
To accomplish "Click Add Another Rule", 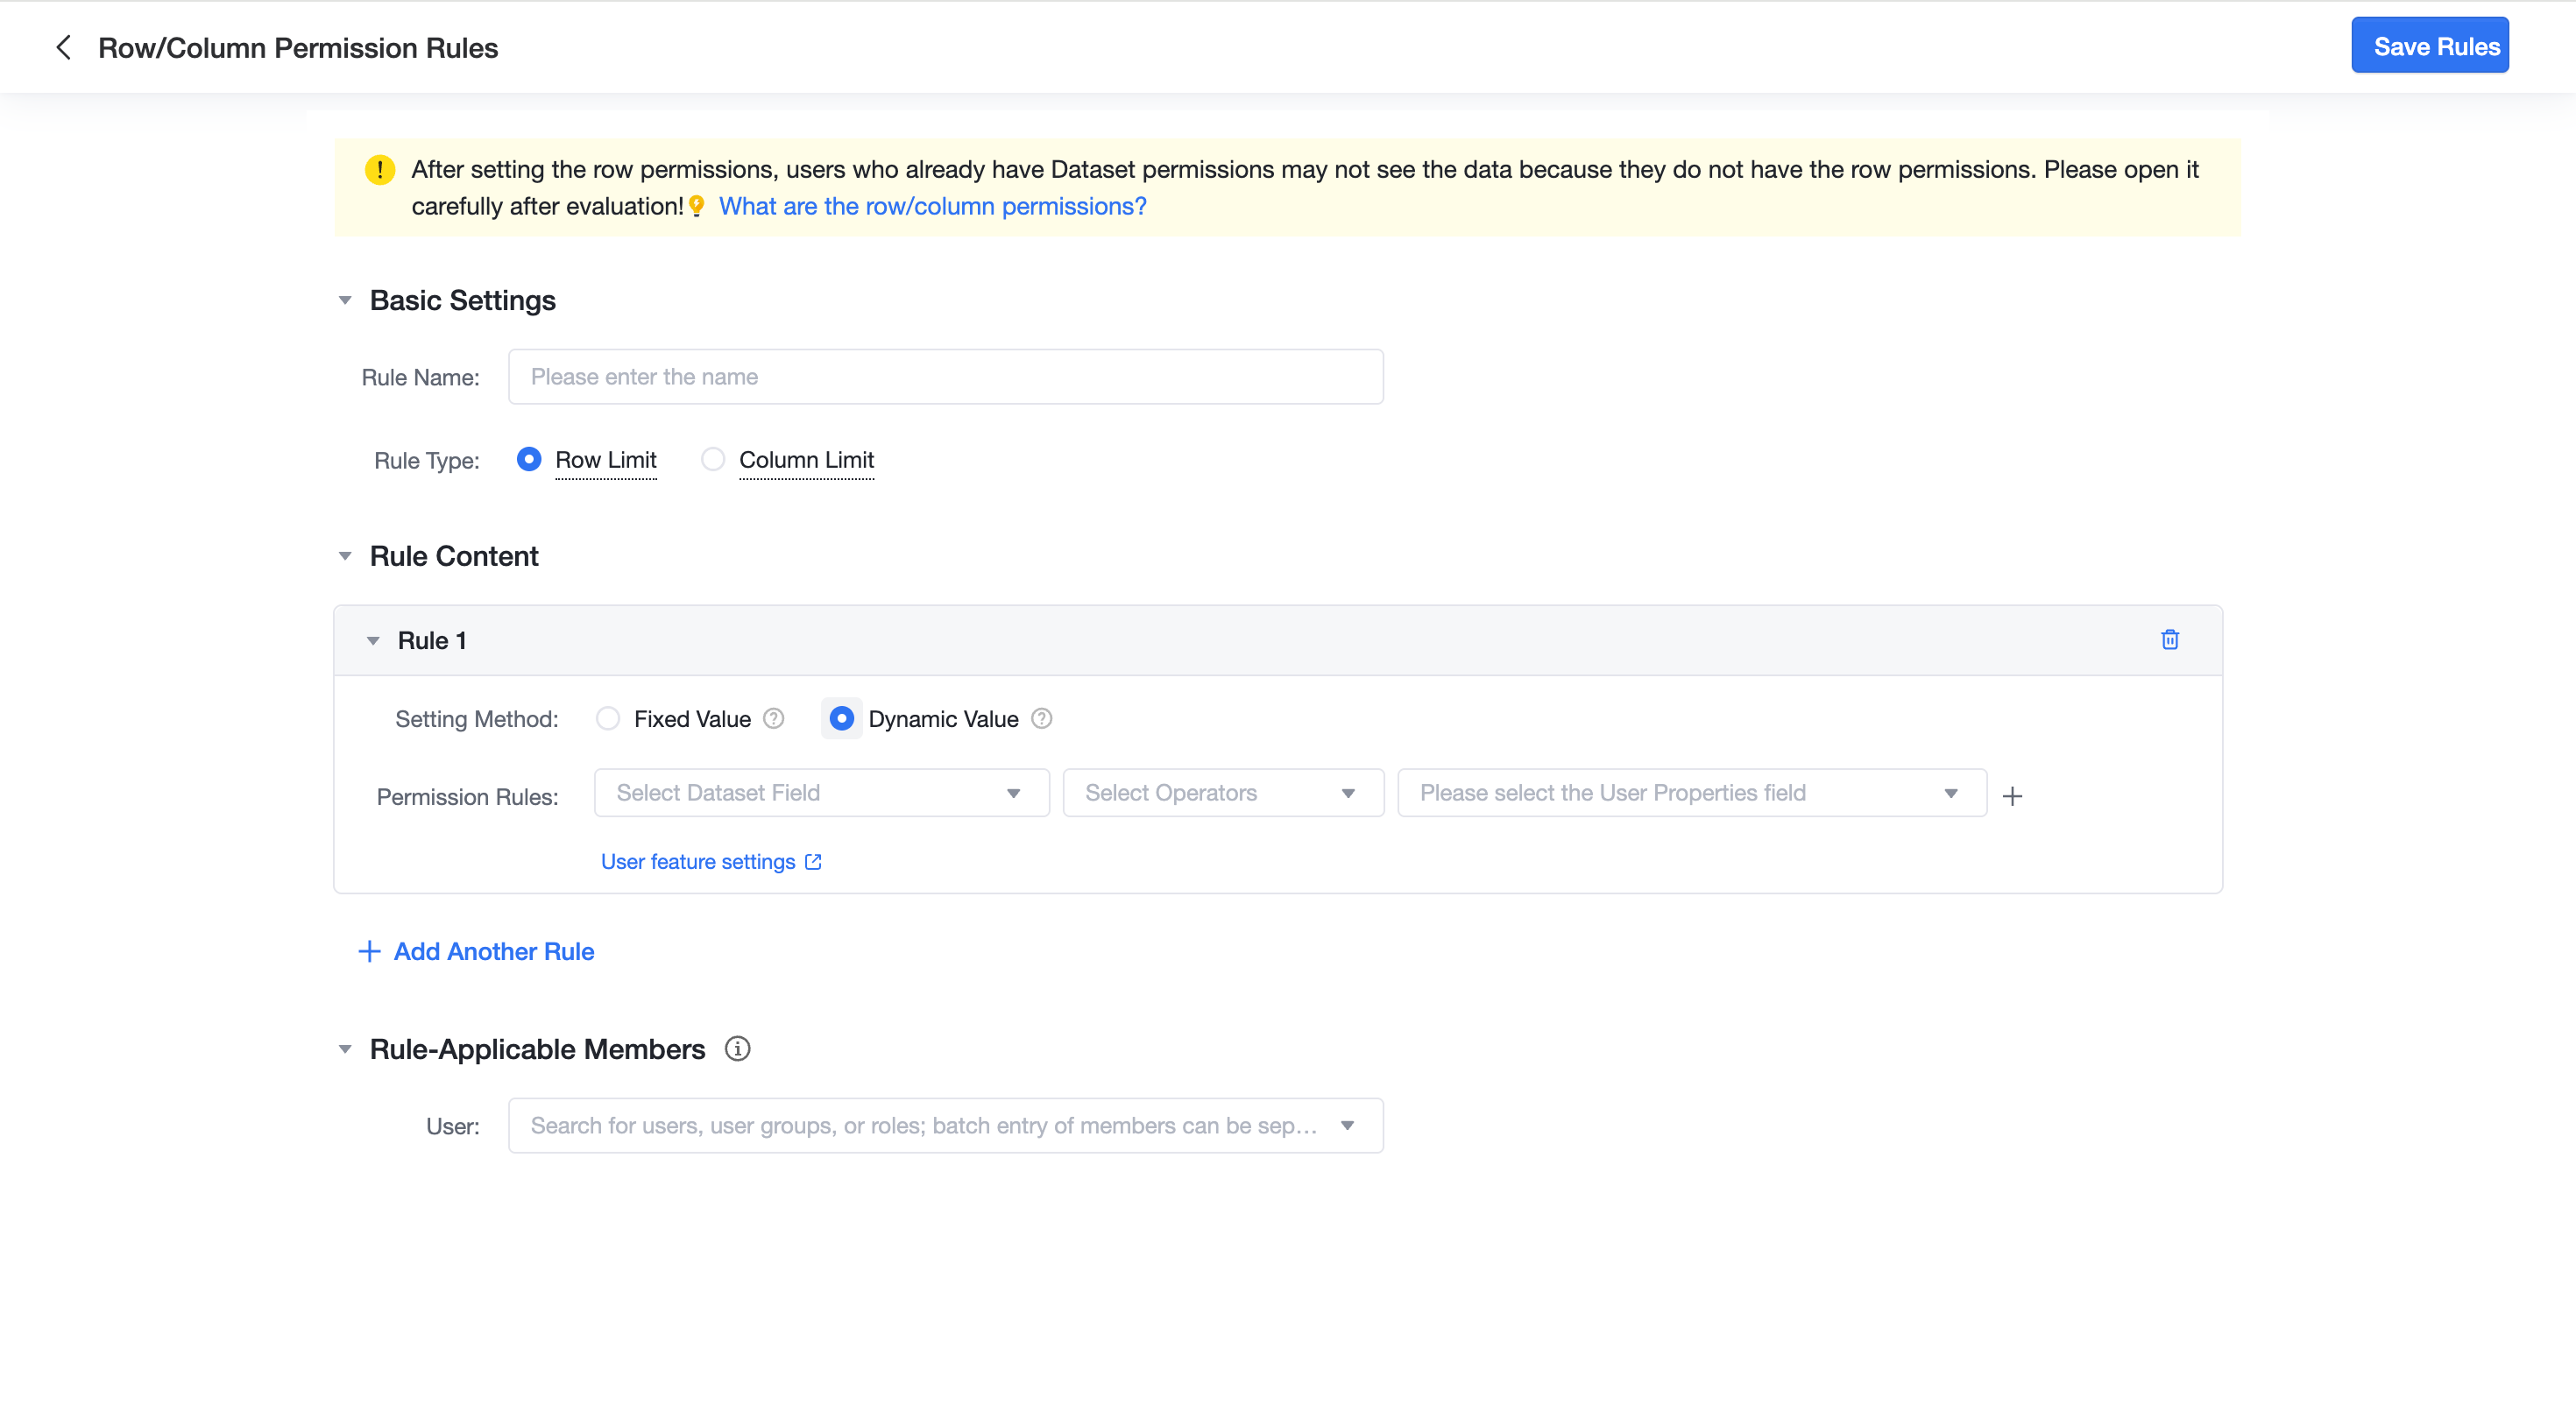I will click(476, 952).
